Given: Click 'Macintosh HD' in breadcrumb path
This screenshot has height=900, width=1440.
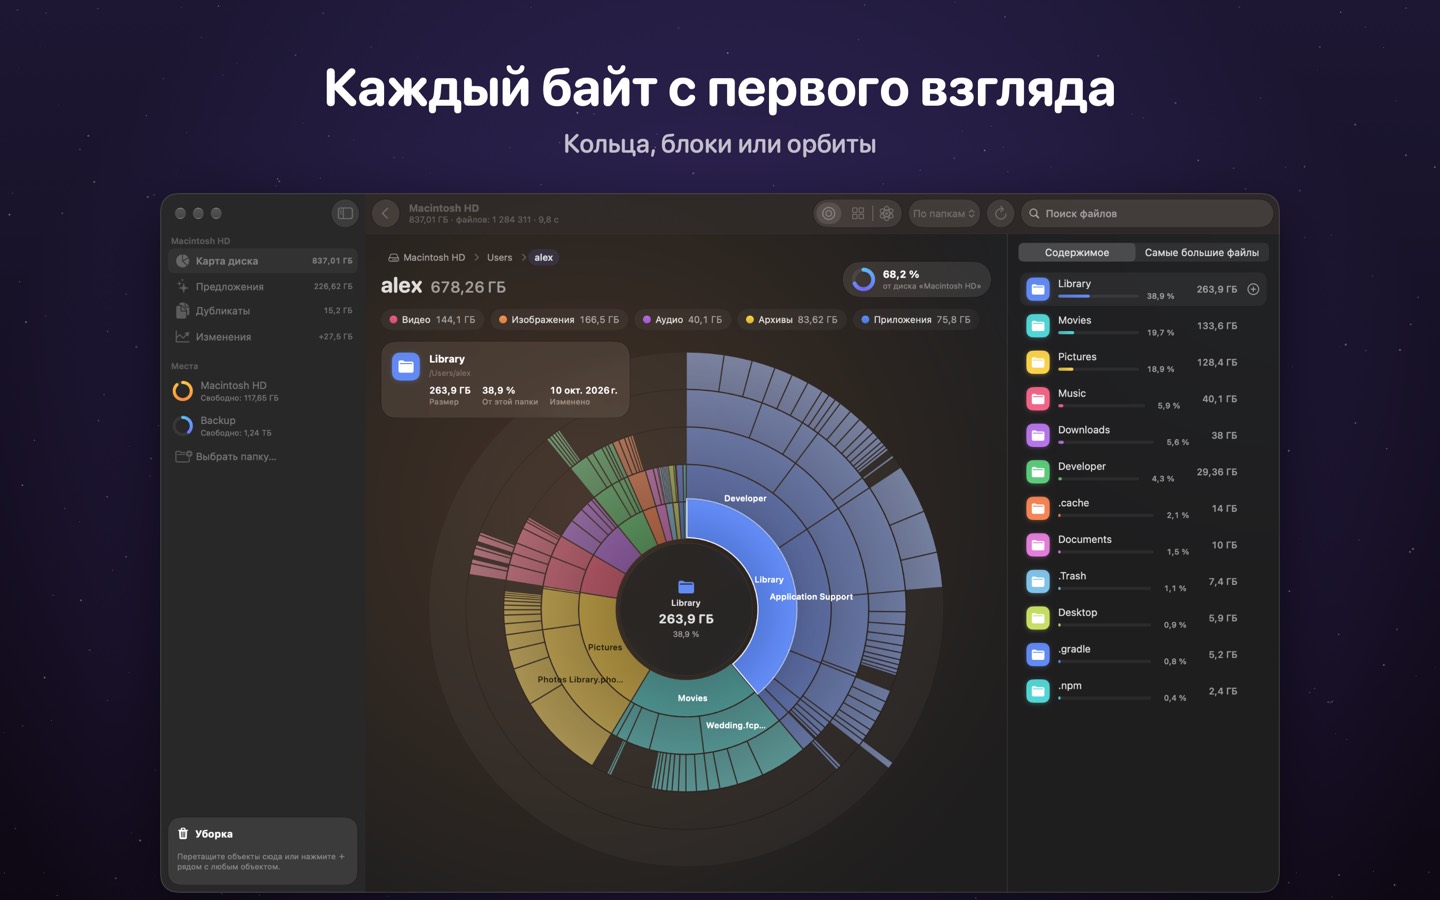Looking at the screenshot, I should [x=427, y=257].
